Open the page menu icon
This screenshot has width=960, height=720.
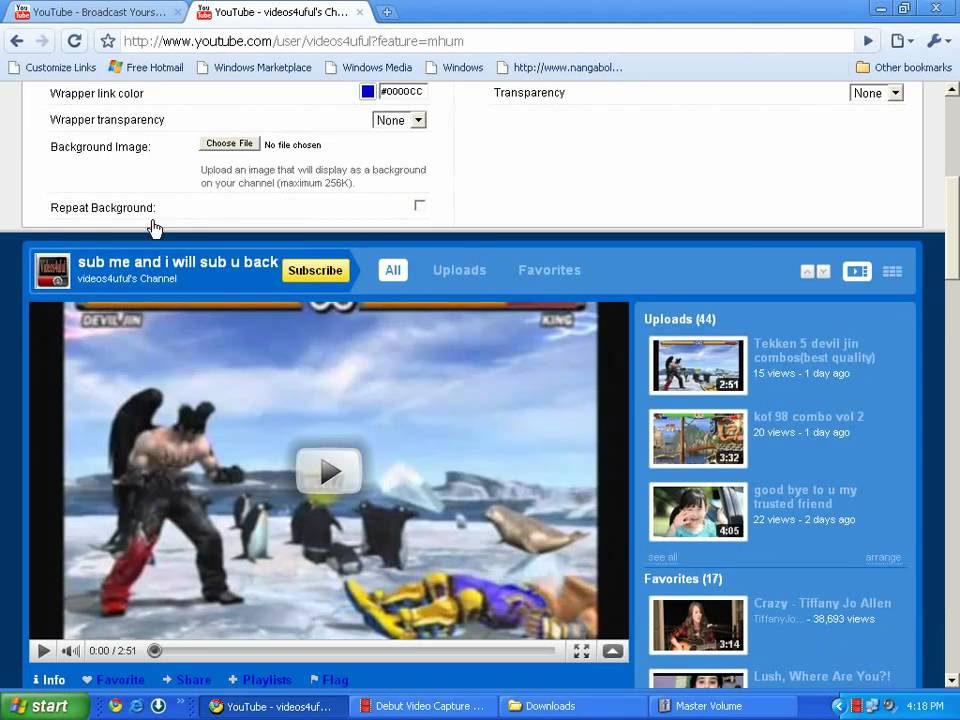(901, 41)
